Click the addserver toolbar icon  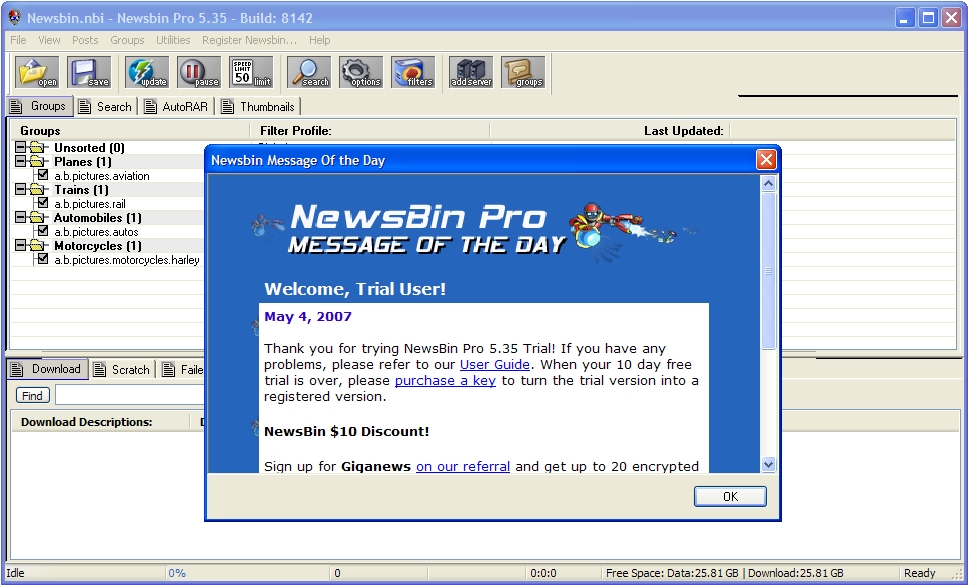point(471,72)
